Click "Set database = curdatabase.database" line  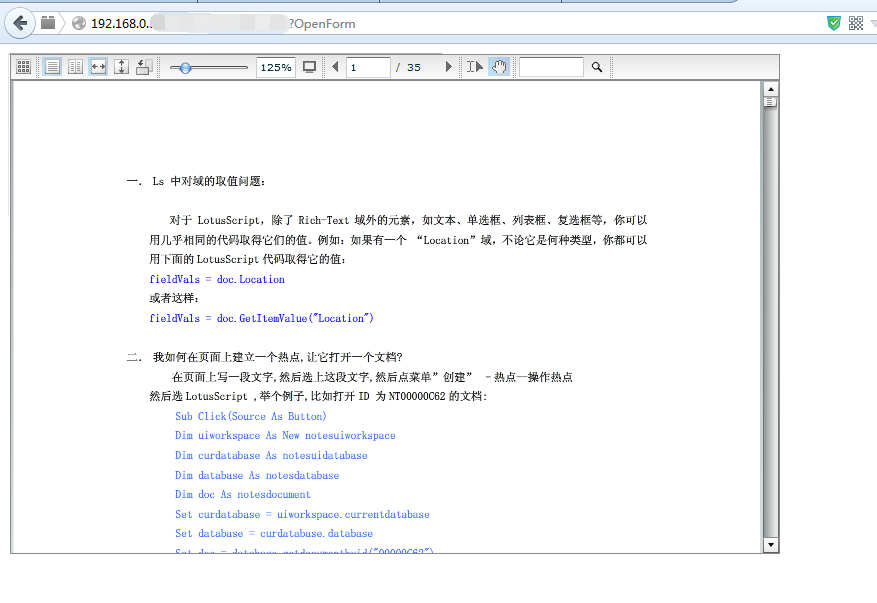pyautogui.click(x=274, y=534)
